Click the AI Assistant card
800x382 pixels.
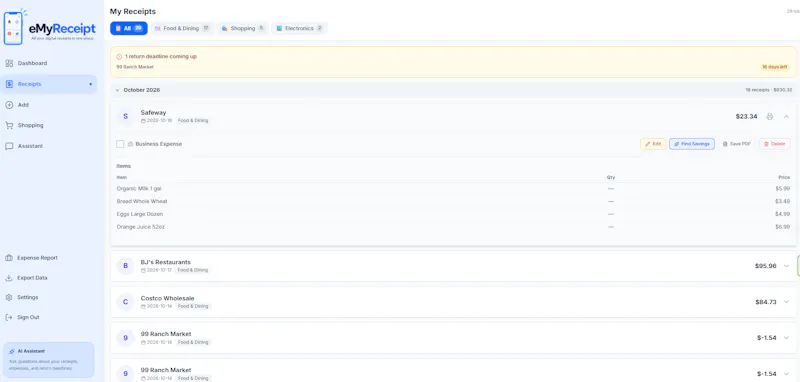[x=48, y=360]
